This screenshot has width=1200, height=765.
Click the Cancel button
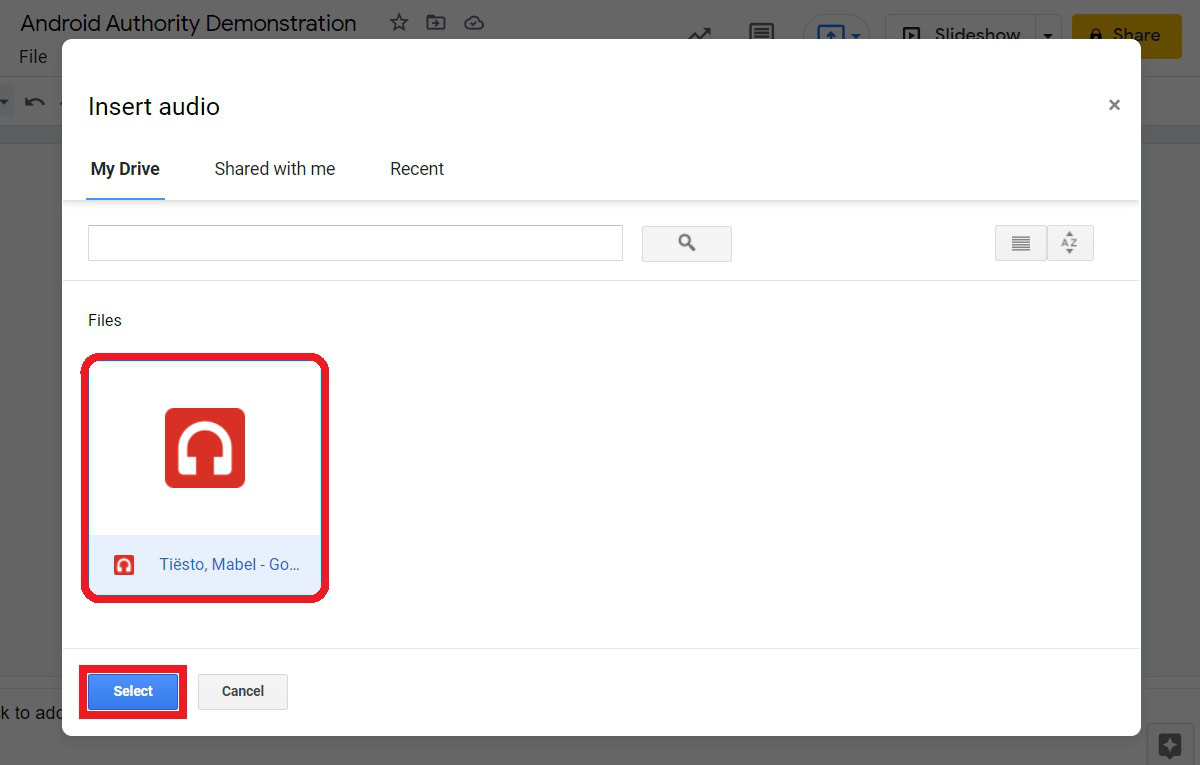click(x=243, y=691)
